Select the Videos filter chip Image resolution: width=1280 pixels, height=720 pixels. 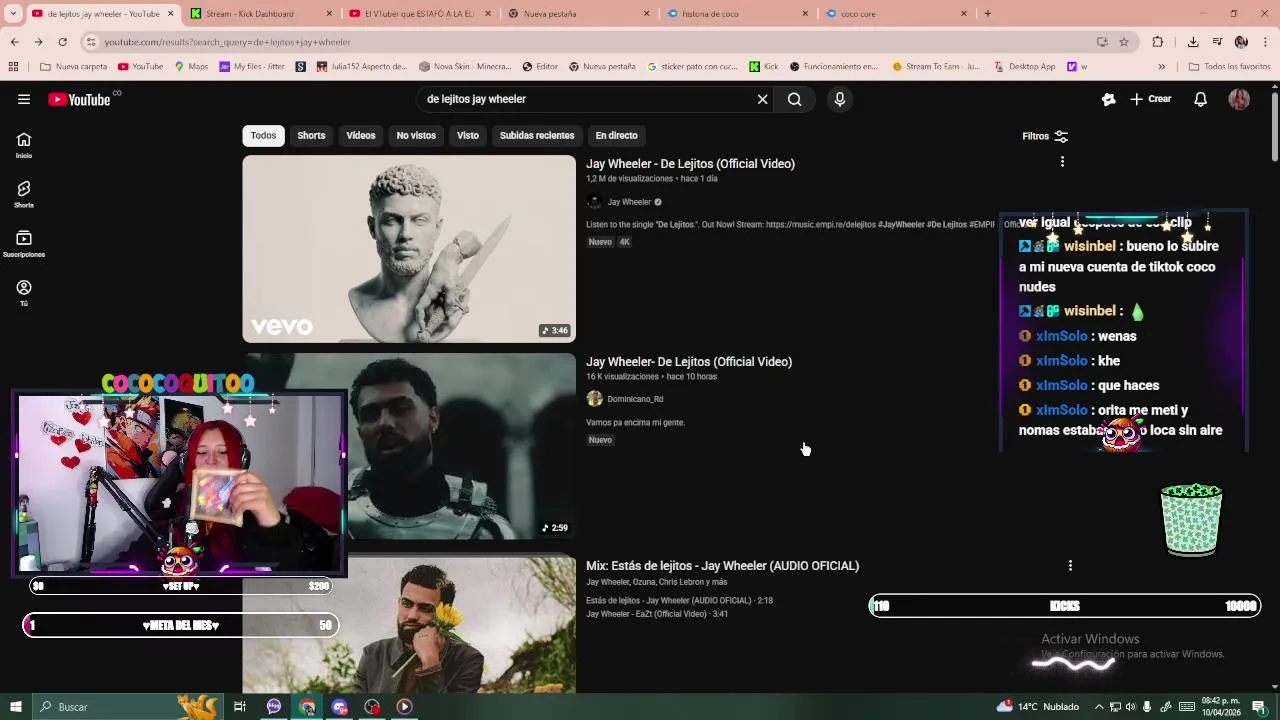[361, 135]
